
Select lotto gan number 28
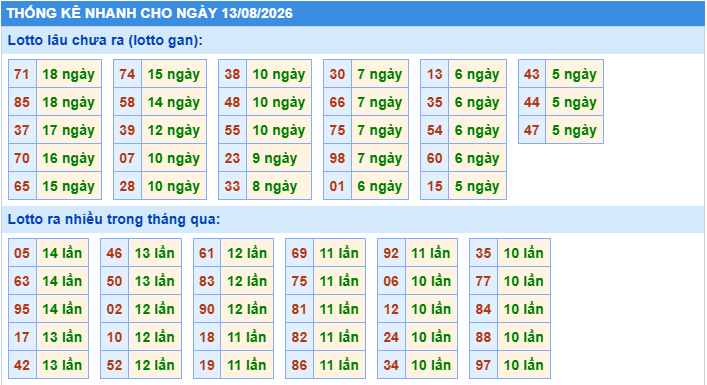tap(128, 186)
